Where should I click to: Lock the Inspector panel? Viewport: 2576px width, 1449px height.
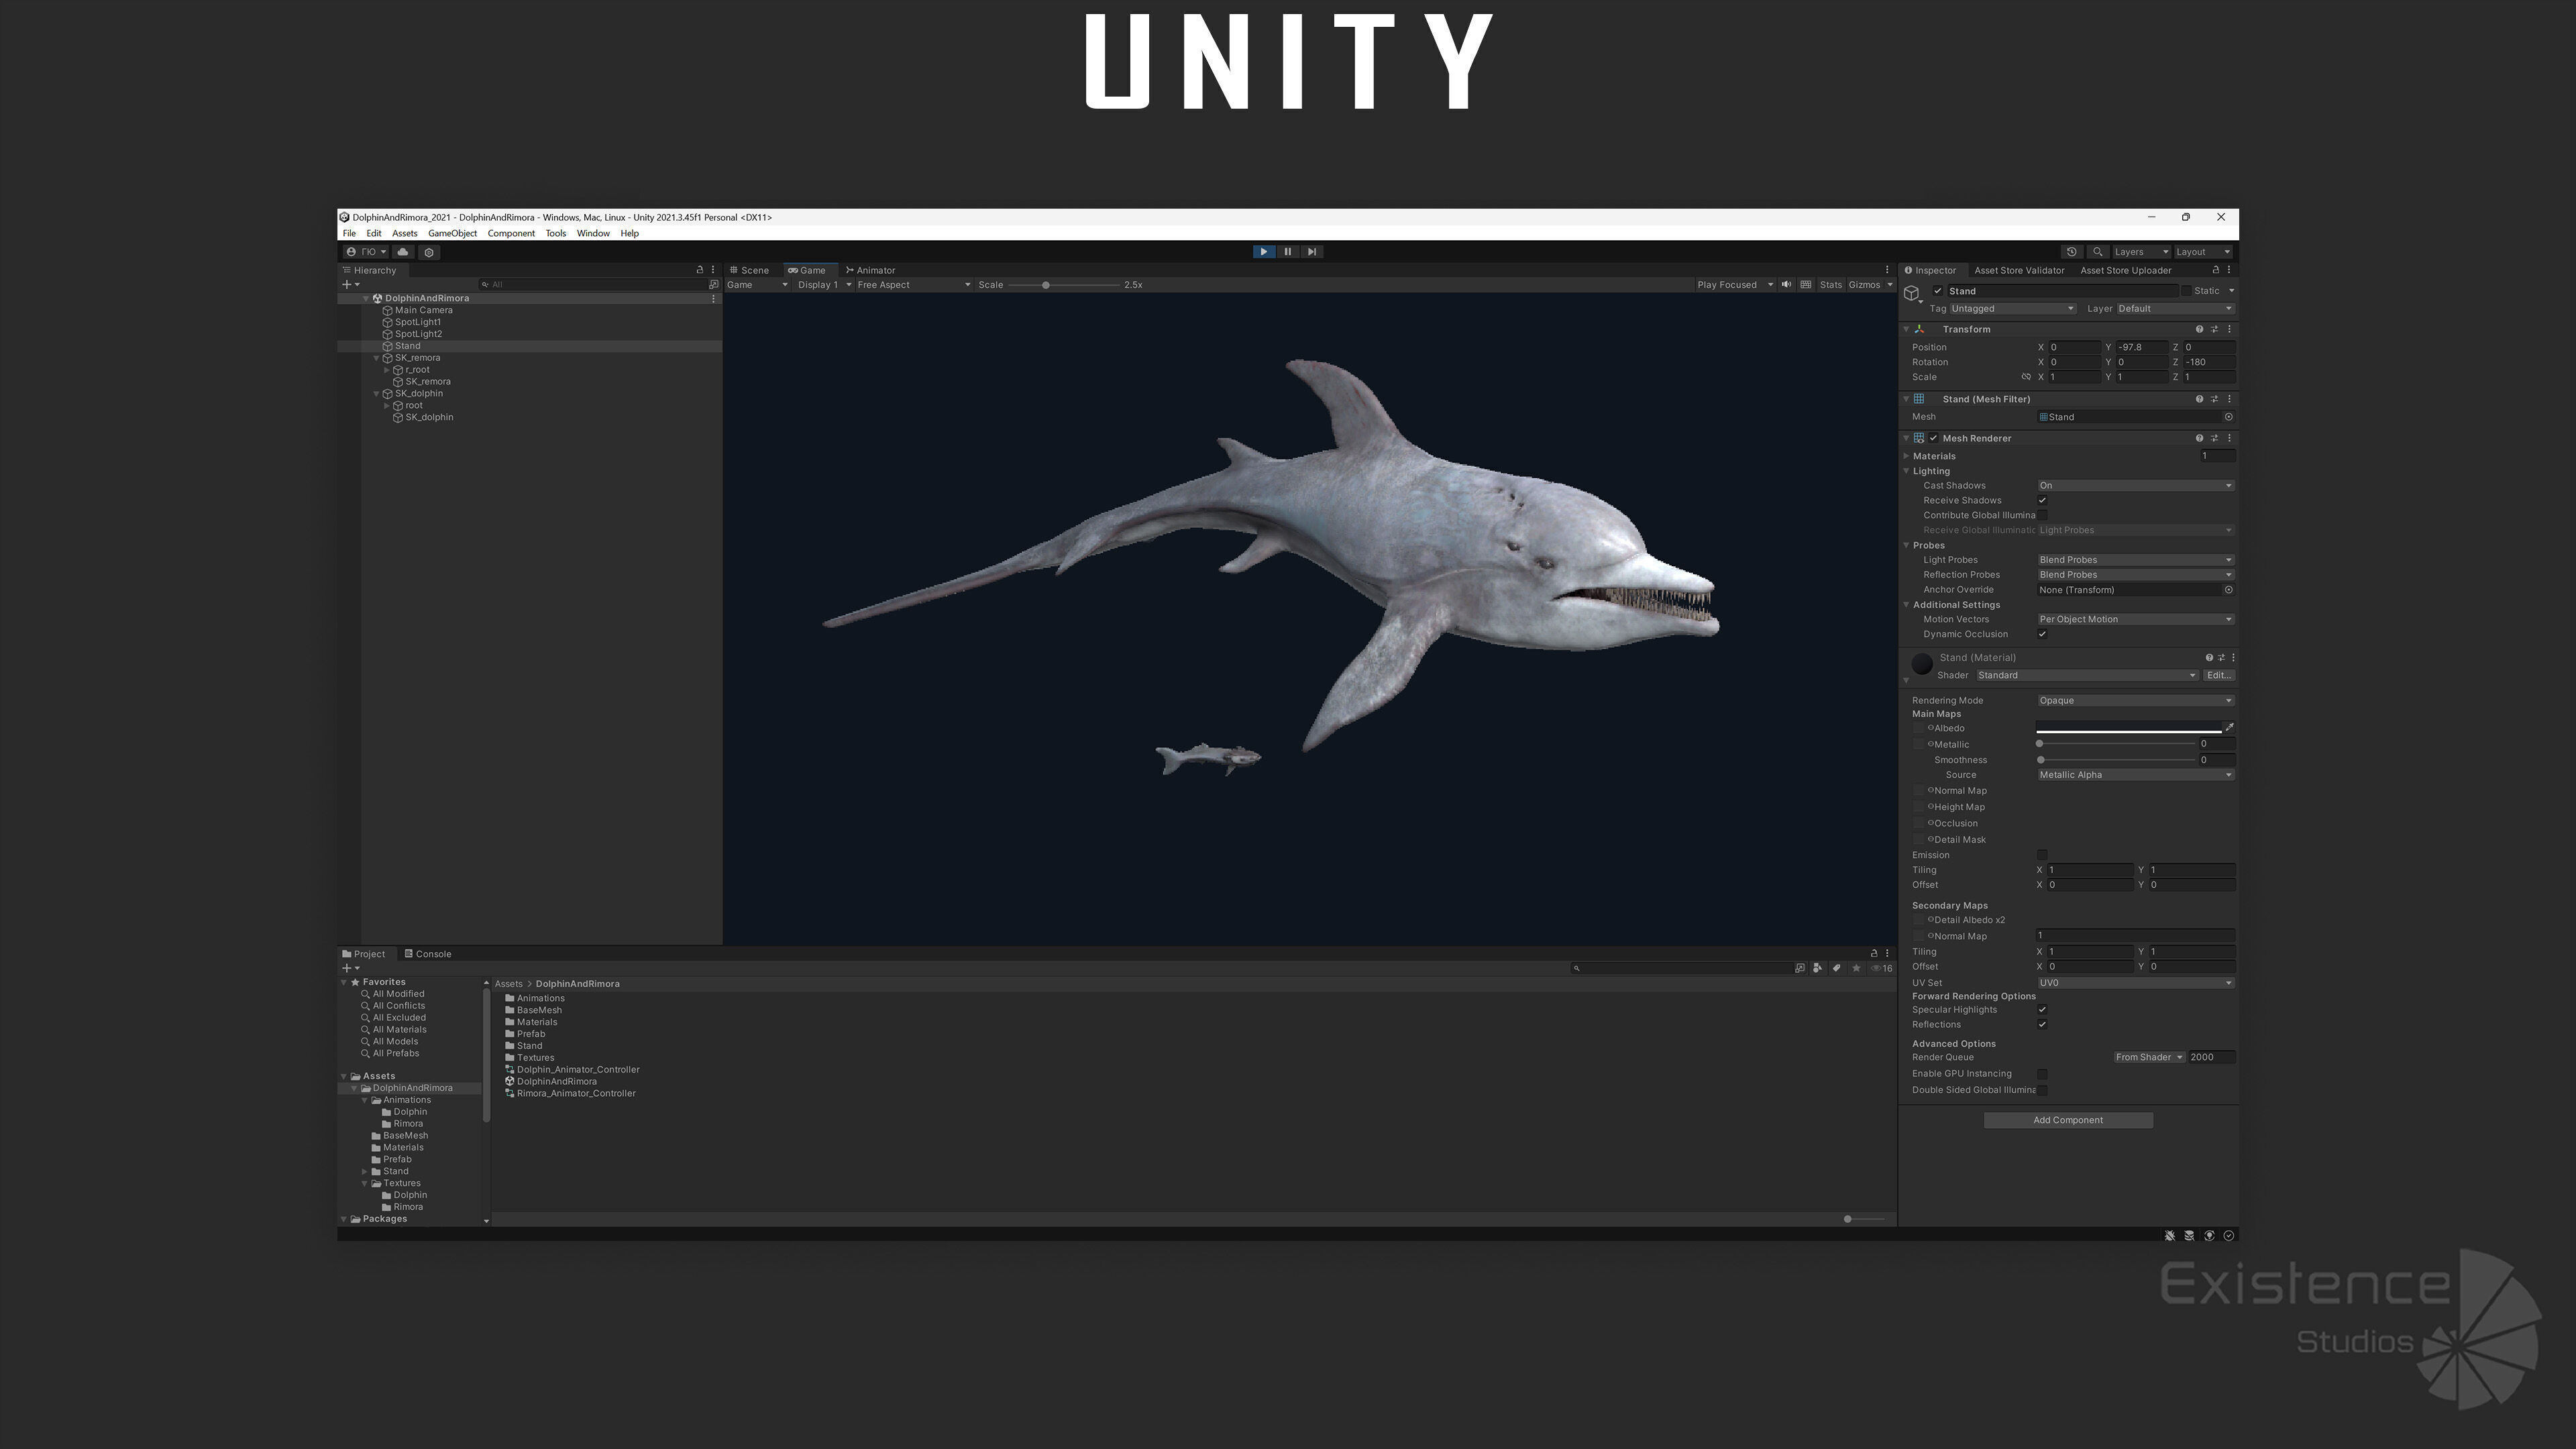2215,270
